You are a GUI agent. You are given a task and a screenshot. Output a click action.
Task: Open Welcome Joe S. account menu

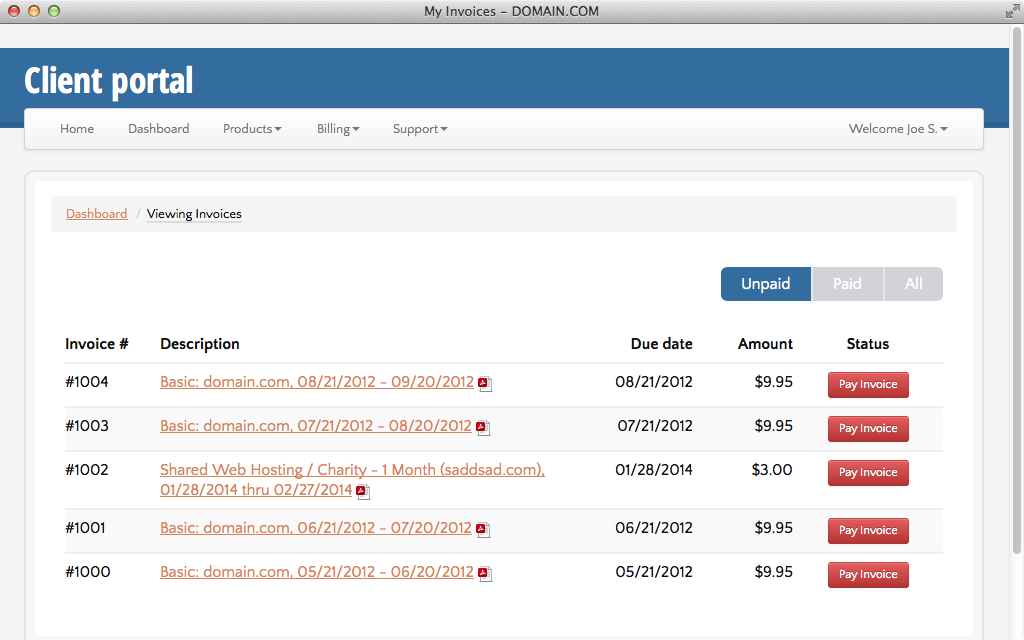point(898,129)
